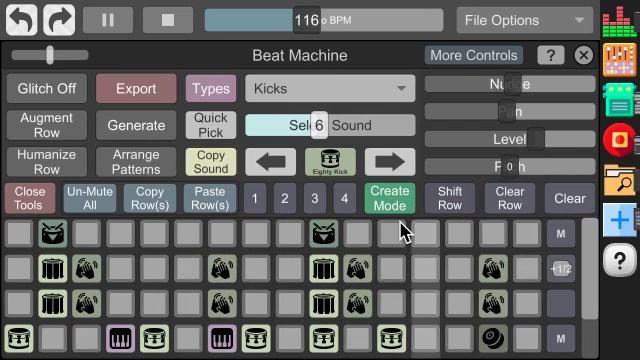Adjust the Pitch slider showing 0
640x360 pixels.
(x=510, y=167)
